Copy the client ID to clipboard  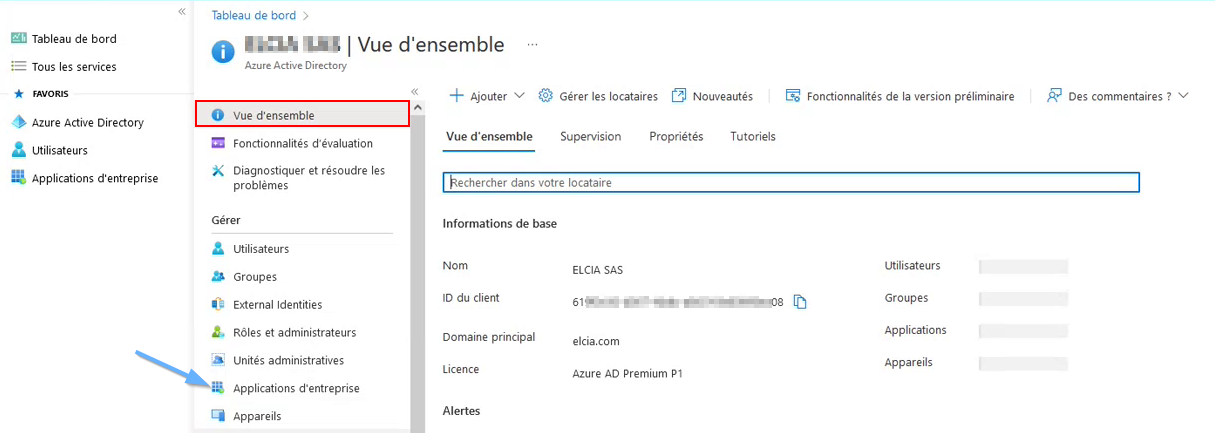pyautogui.click(x=800, y=302)
